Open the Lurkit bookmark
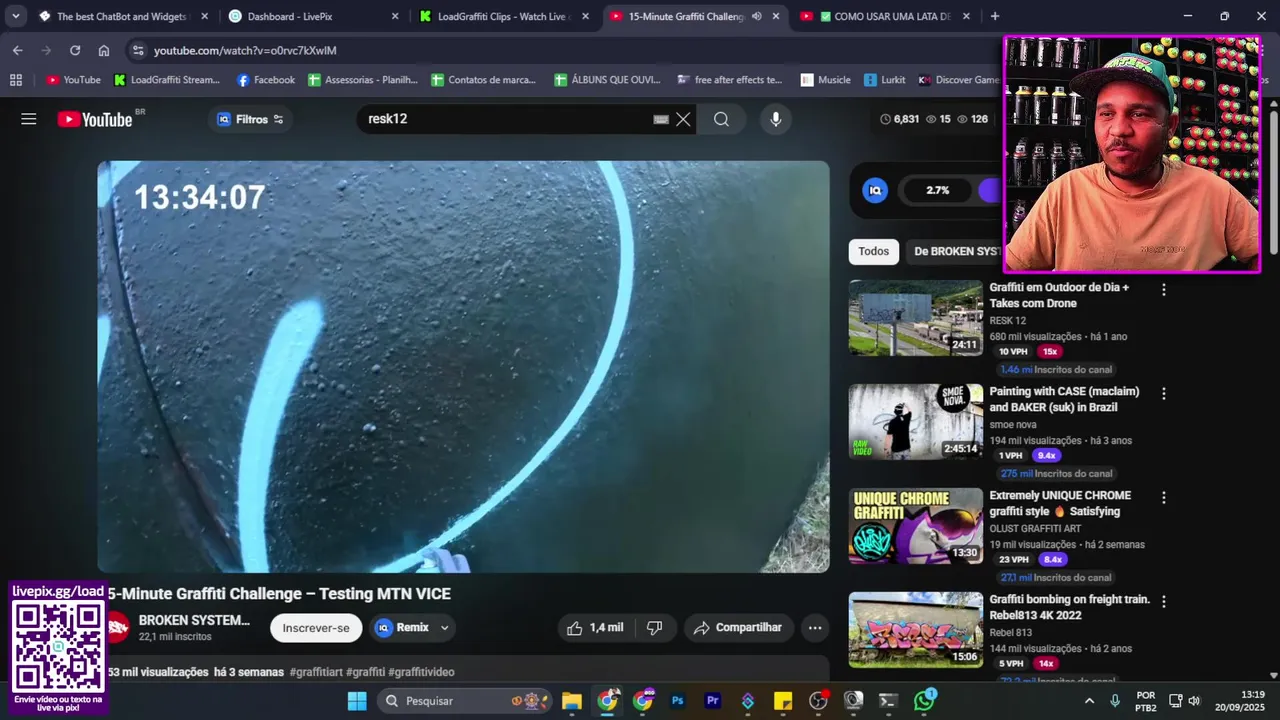 (884, 80)
